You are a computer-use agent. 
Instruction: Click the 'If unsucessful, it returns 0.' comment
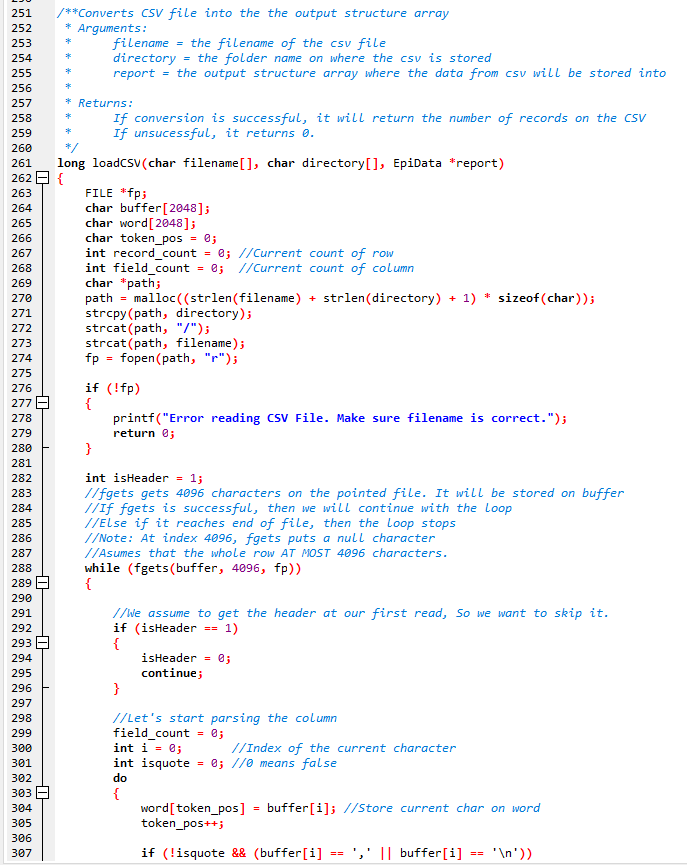(214, 134)
